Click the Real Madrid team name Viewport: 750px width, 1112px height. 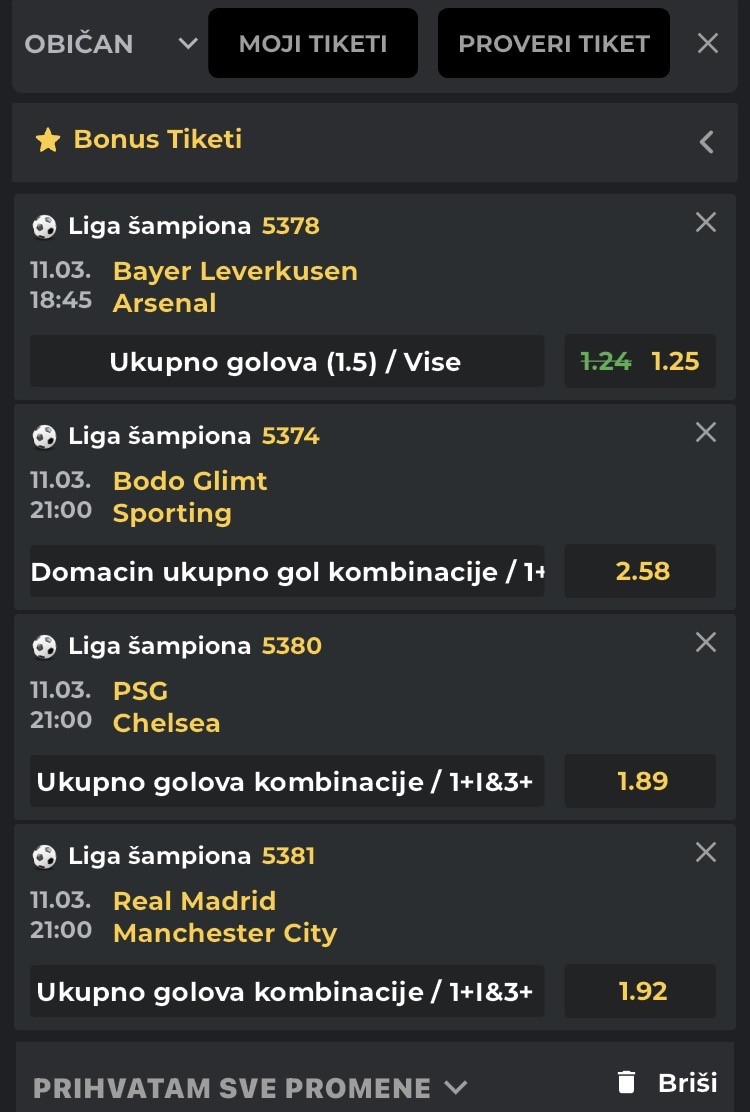point(194,900)
